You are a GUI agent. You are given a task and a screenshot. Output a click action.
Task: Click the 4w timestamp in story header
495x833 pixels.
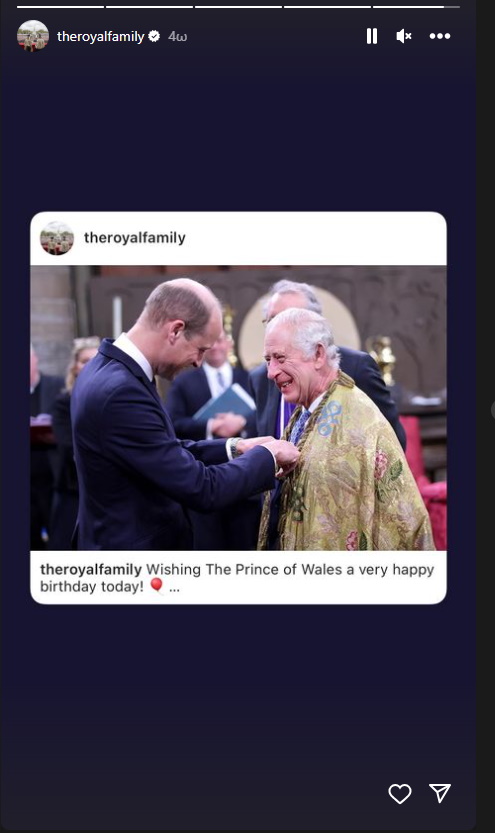177,37
